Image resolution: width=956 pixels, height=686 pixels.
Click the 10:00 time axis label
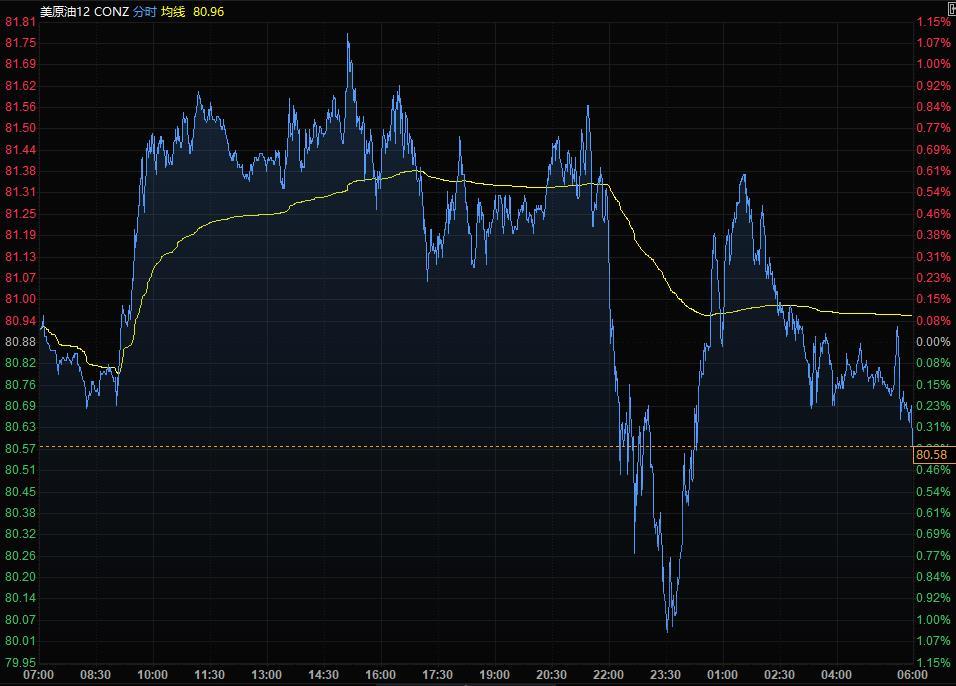[x=152, y=675]
